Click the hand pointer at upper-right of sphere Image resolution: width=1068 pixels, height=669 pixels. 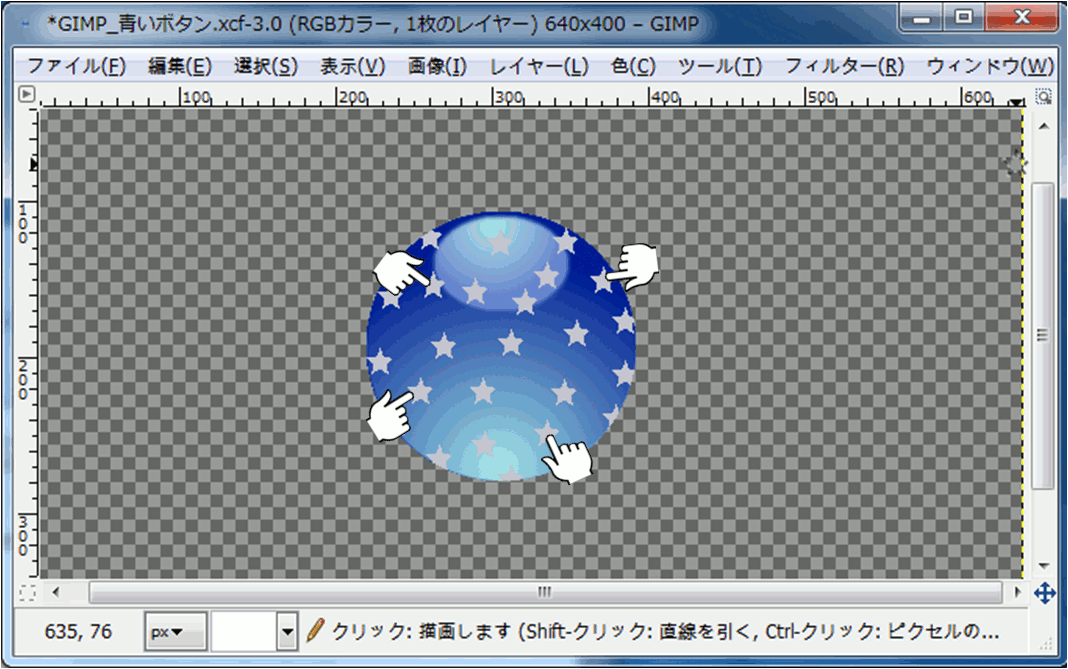[633, 264]
